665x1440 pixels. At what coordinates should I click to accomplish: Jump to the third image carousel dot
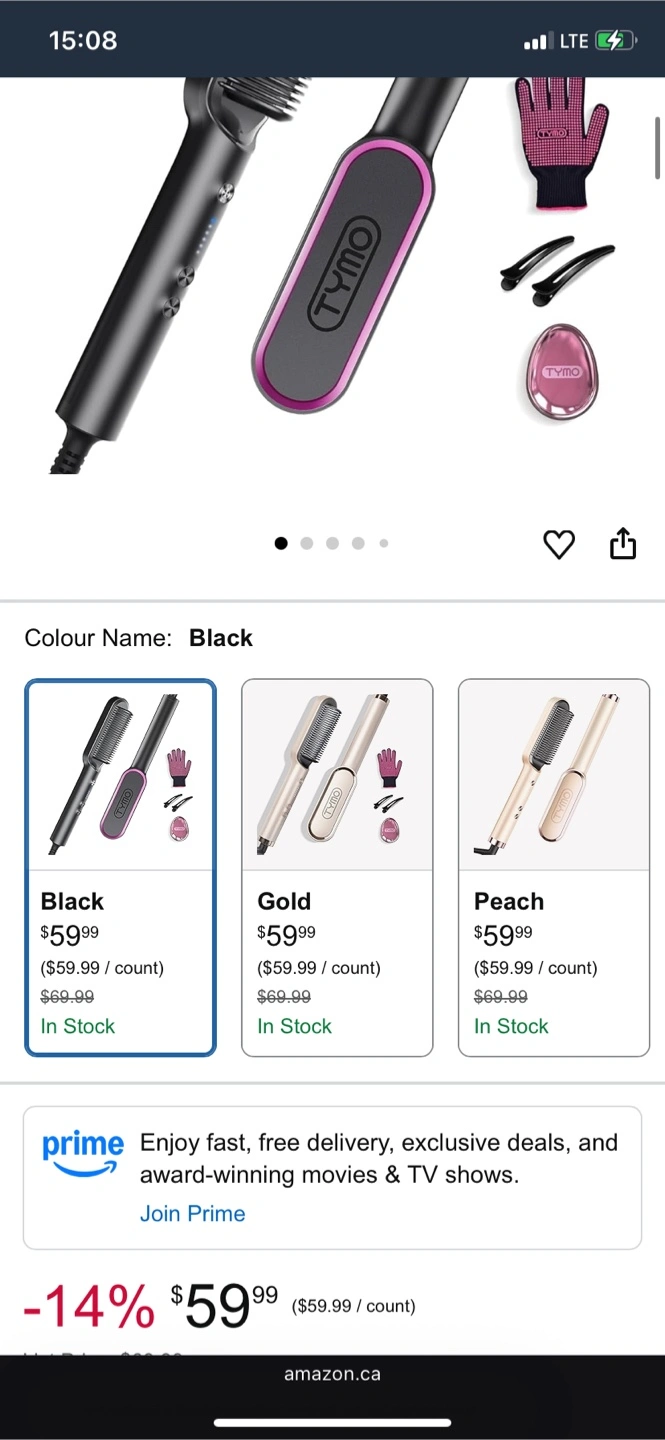(332, 543)
